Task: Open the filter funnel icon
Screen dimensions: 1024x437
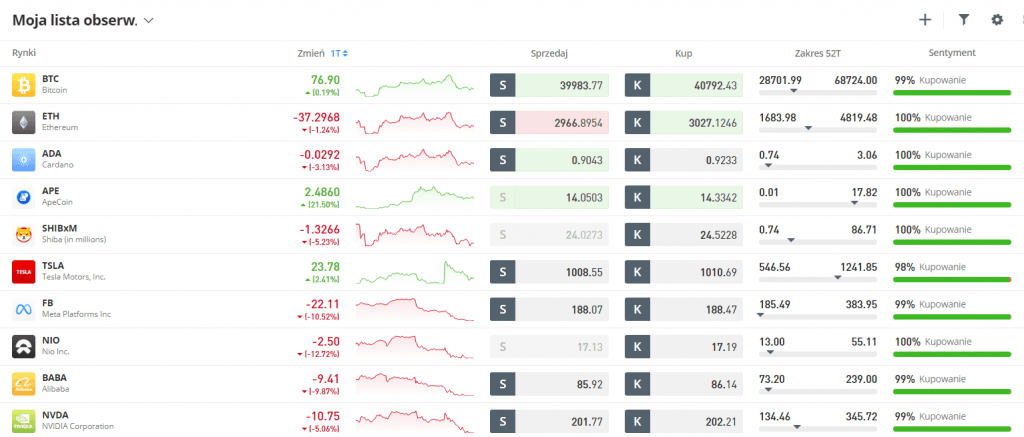Action: (964, 19)
